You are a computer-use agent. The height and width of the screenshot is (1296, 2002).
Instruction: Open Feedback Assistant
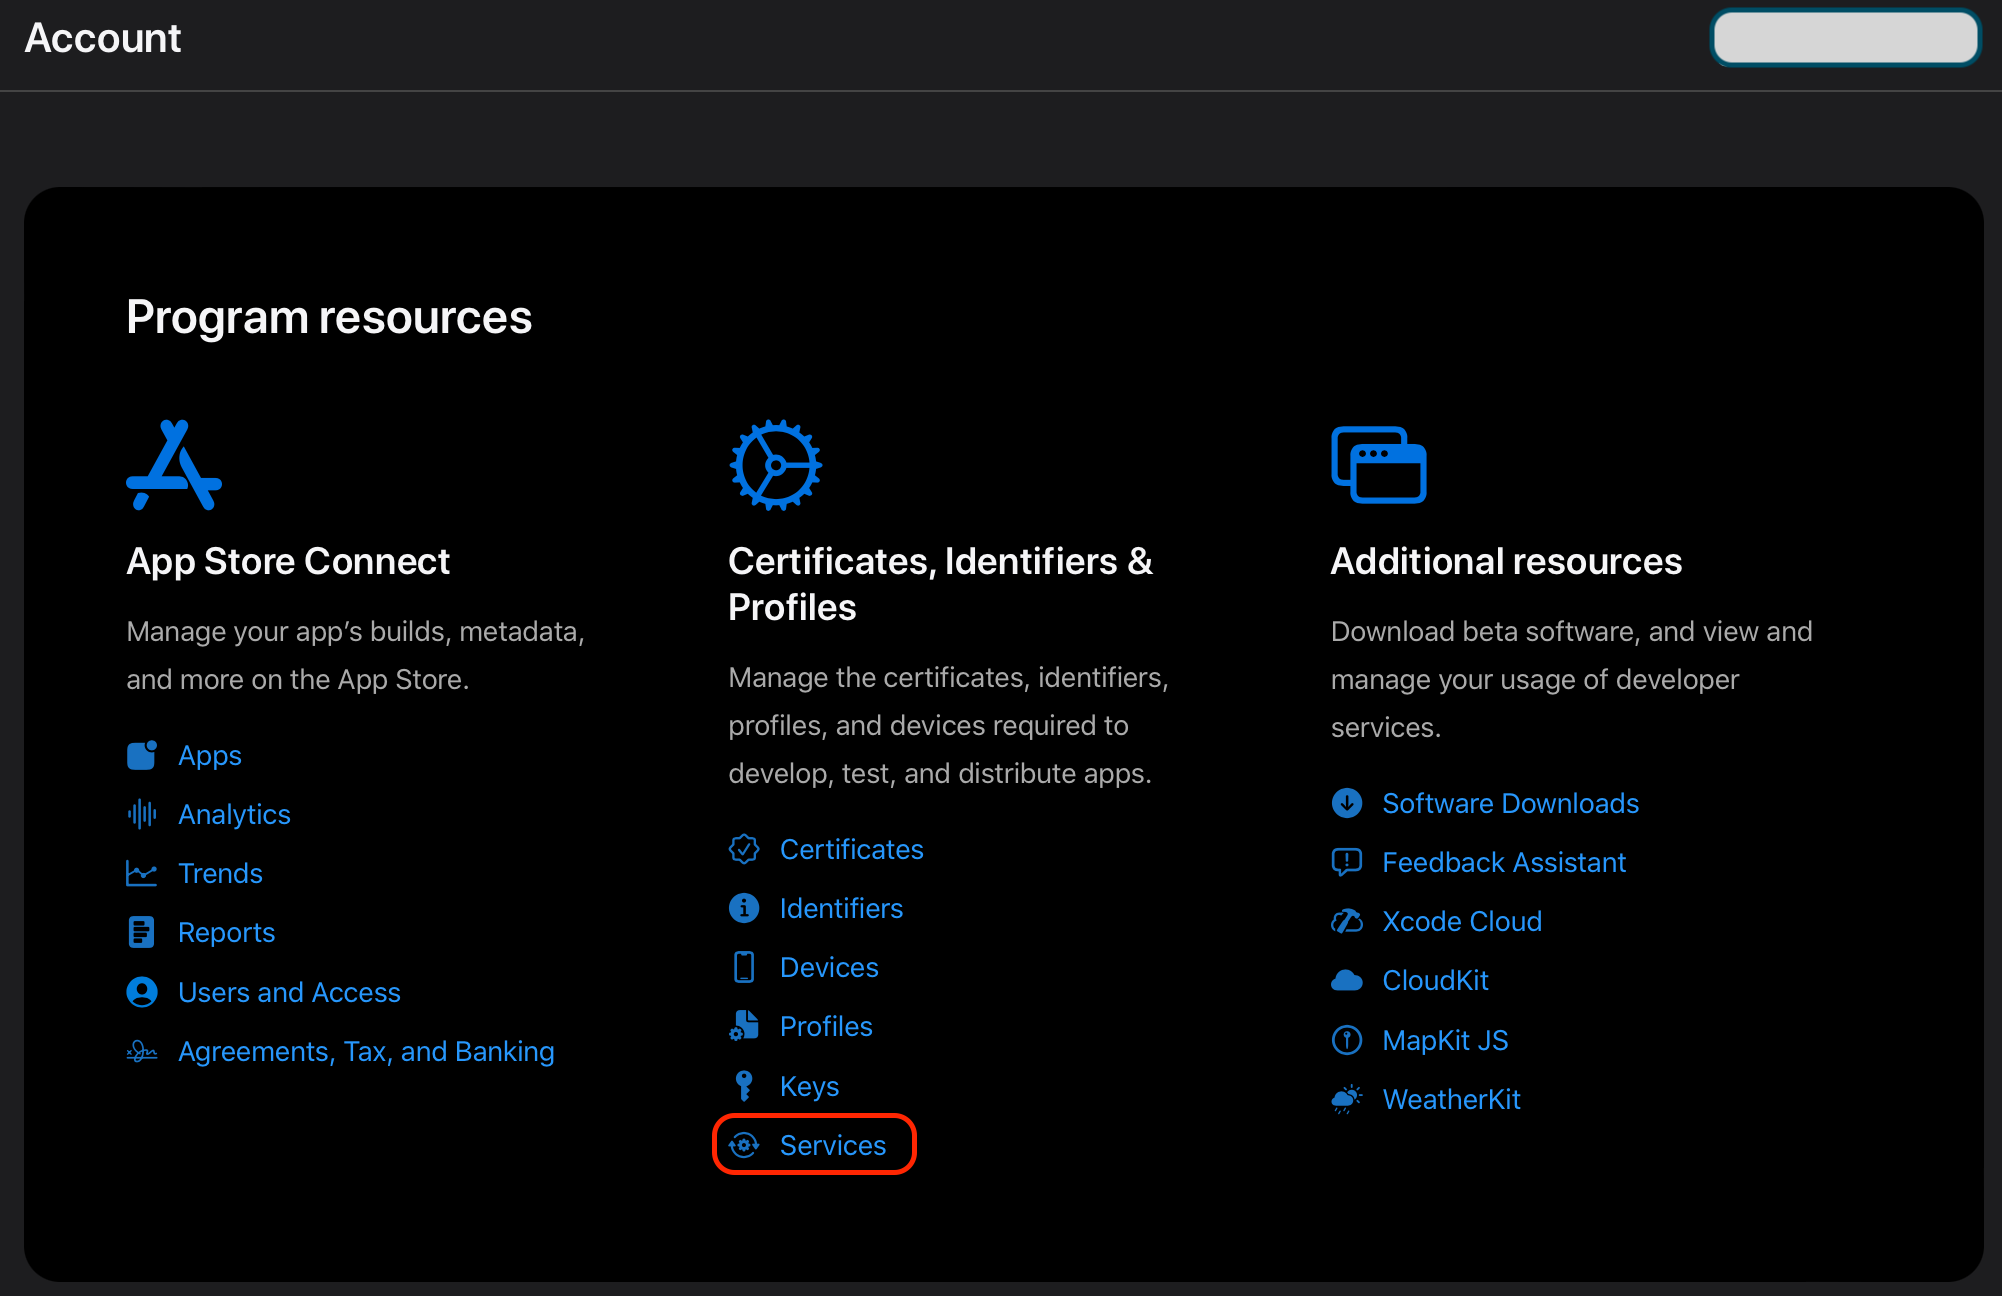tap(1504, 862)
